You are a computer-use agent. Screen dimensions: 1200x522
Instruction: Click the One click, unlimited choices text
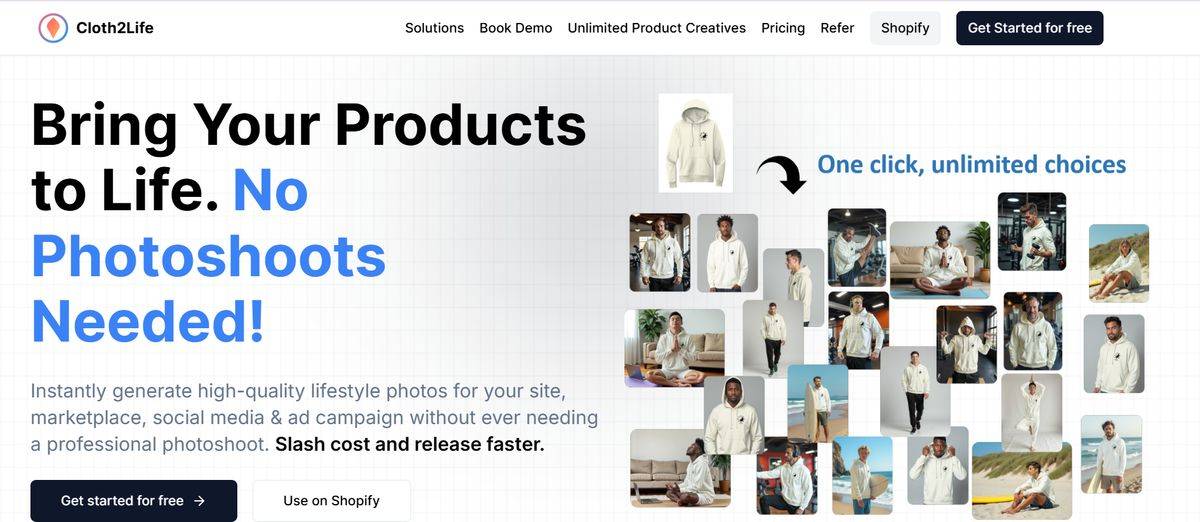[x=972, y=164]
